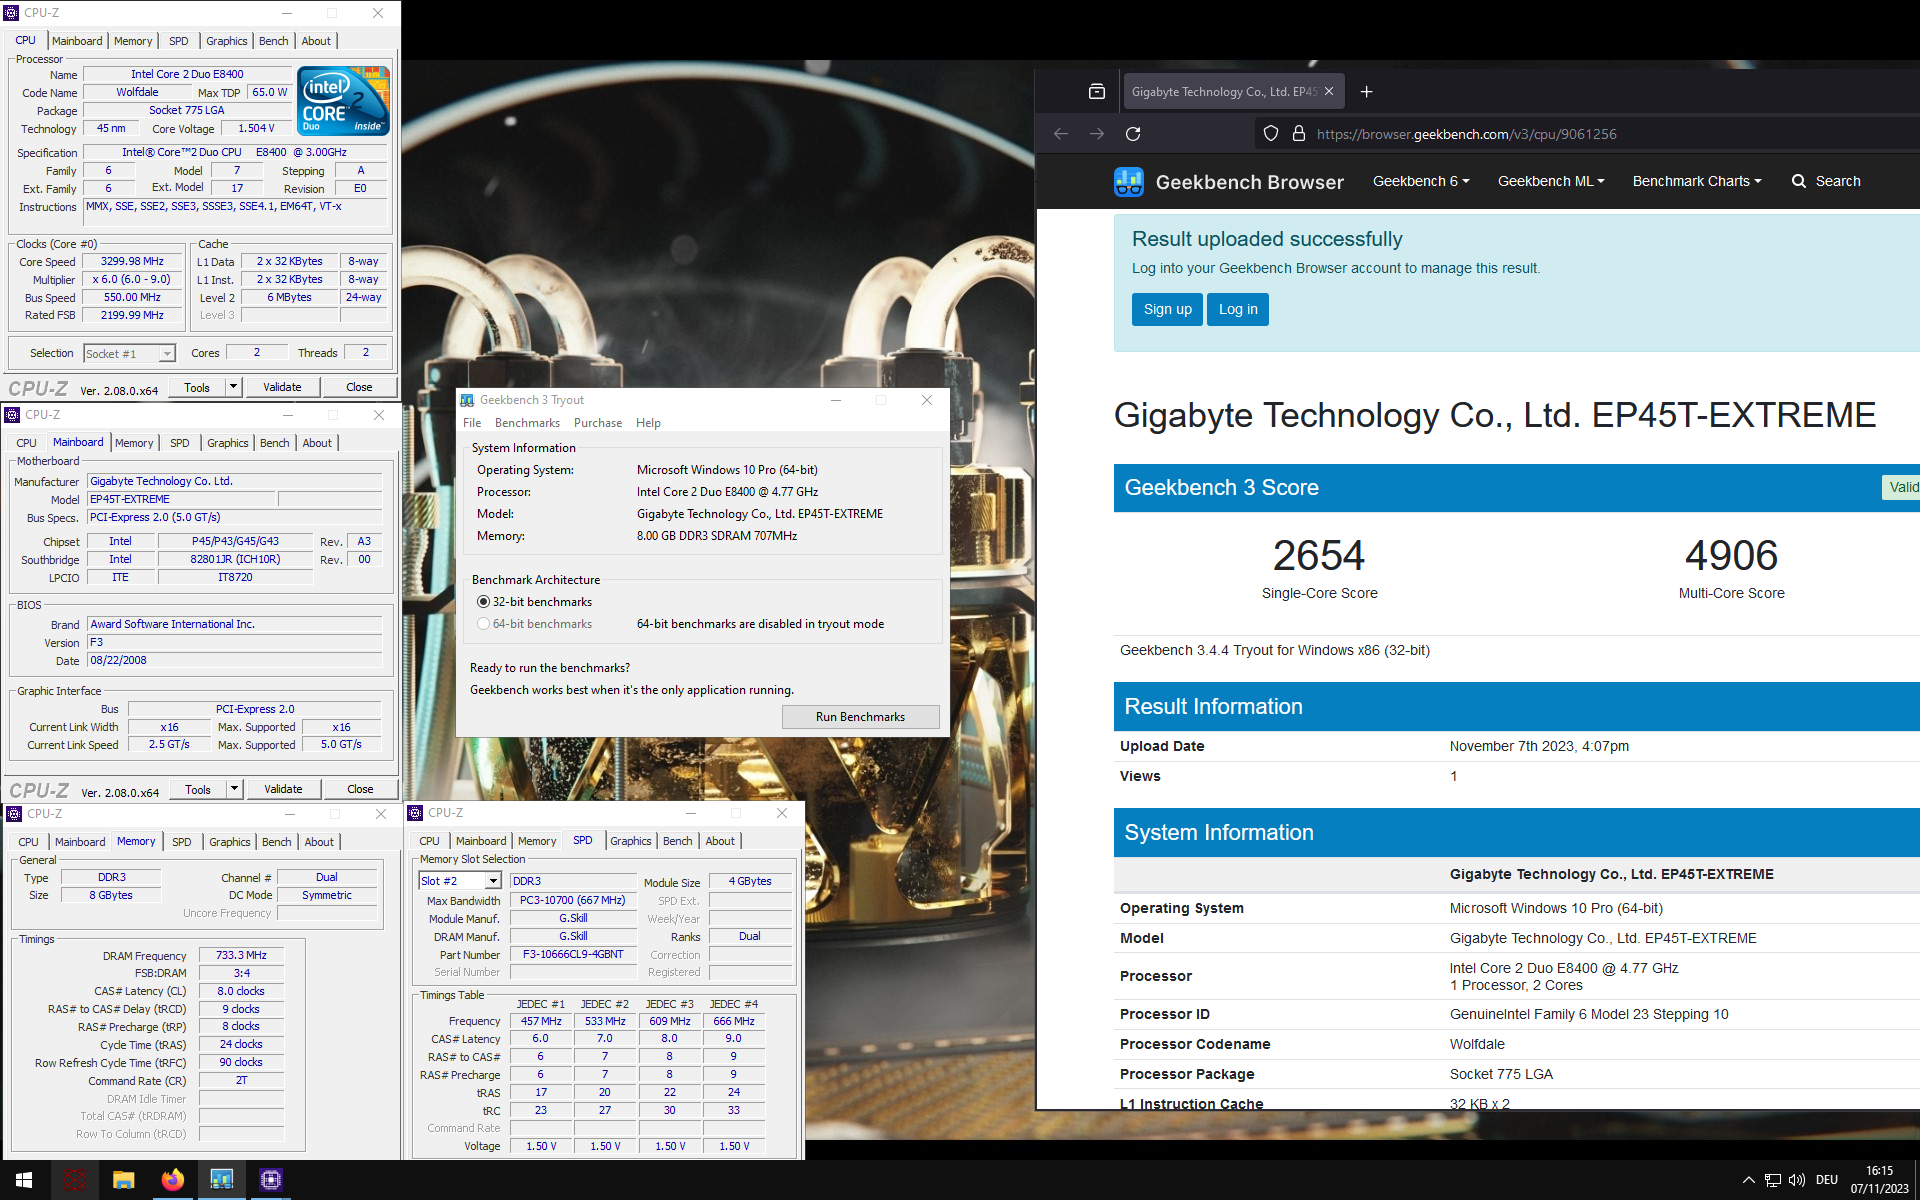Click the Search magnifier in Geekbench navbar

[1799, 181]
